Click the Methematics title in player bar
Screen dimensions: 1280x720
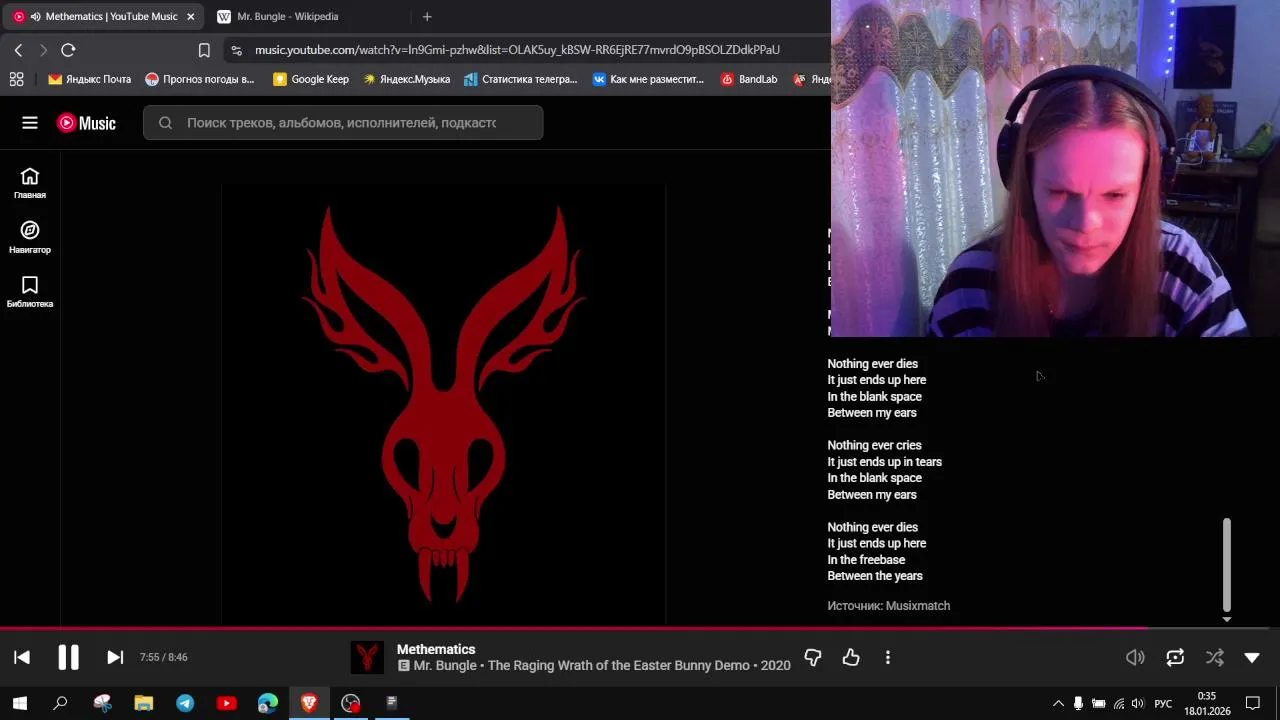(x=436, y=649)
